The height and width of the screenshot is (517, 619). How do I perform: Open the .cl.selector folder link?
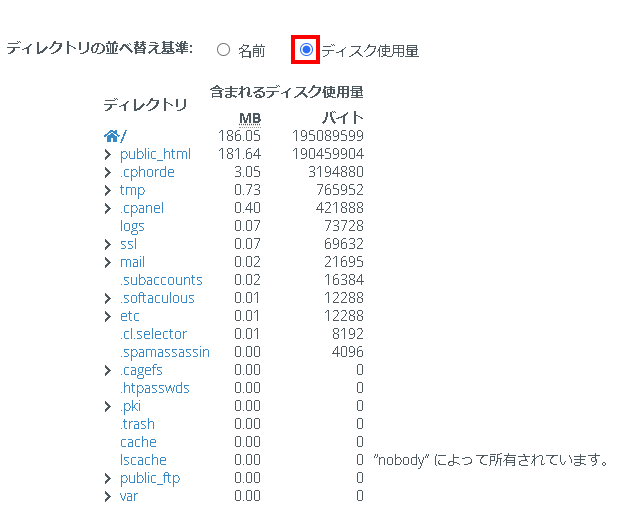coord(154,334)
